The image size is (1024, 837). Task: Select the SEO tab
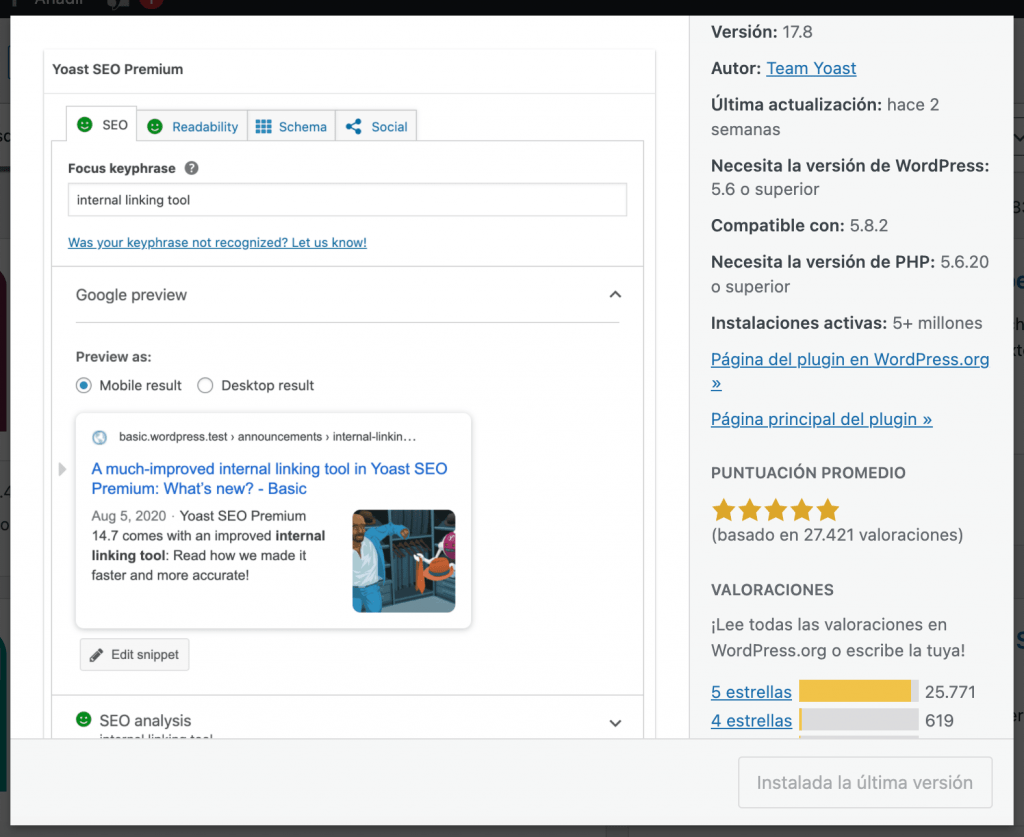click(102, 124)
